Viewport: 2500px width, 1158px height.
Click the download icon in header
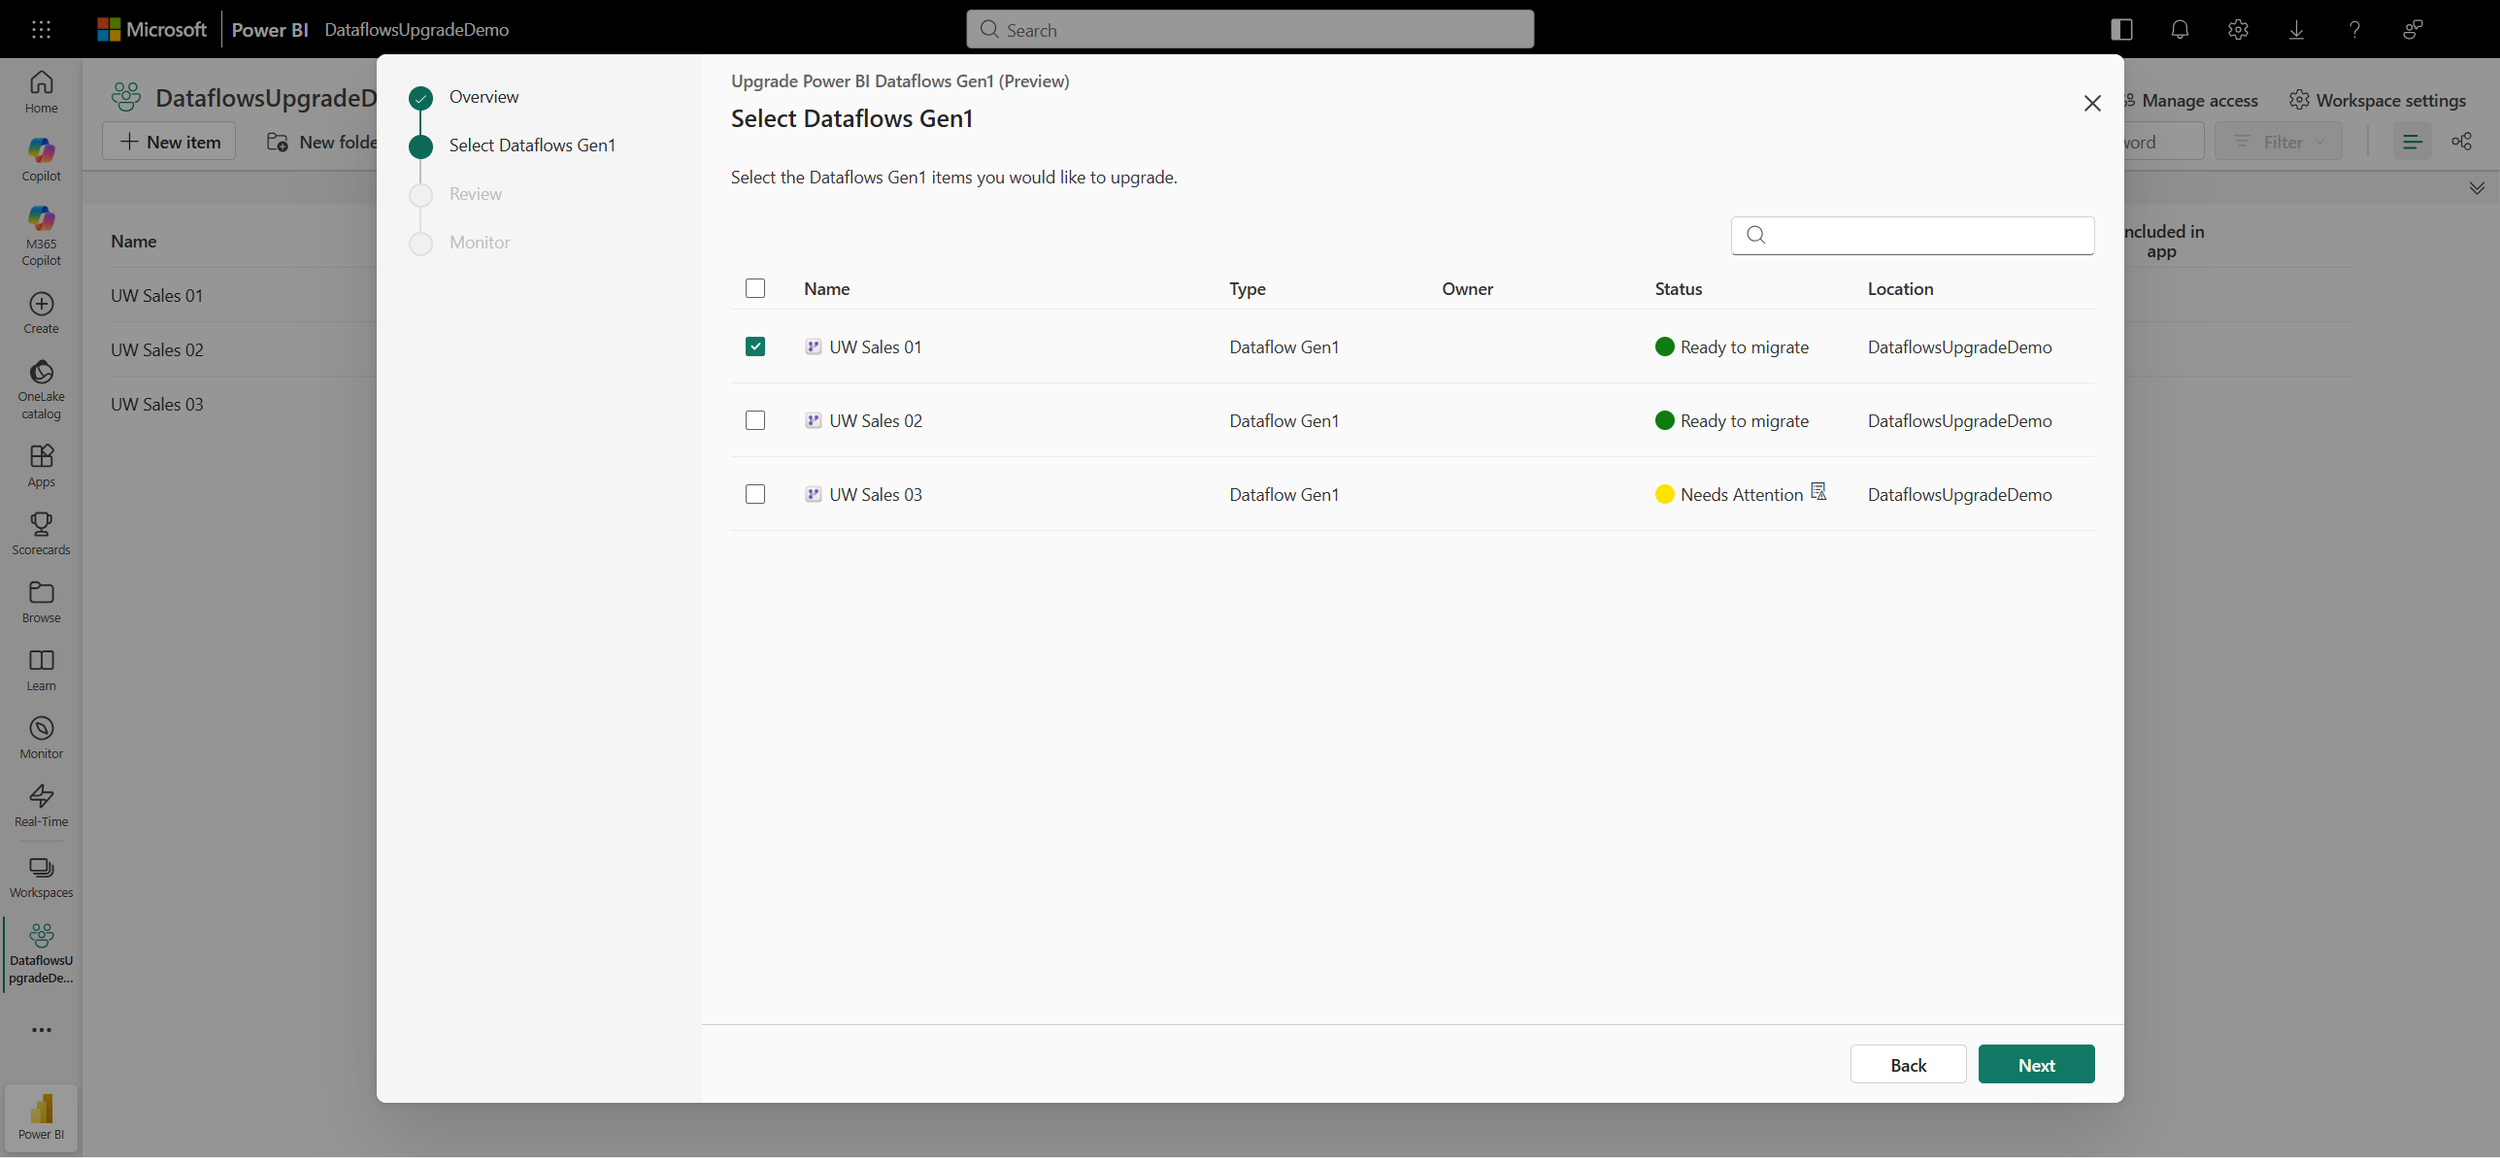(x=2296, y=30)
